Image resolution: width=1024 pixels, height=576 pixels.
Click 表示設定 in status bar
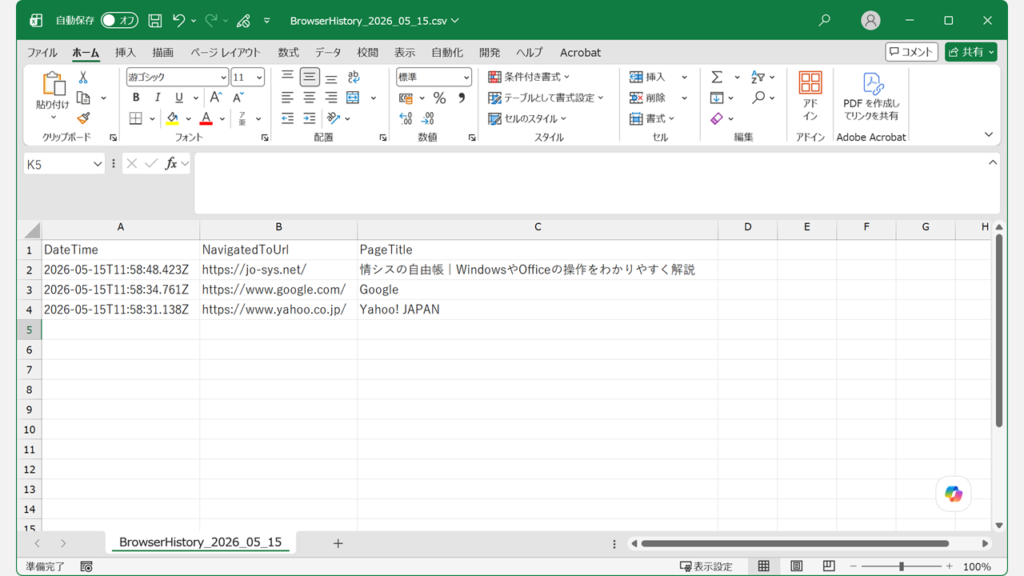coord(706,566)
